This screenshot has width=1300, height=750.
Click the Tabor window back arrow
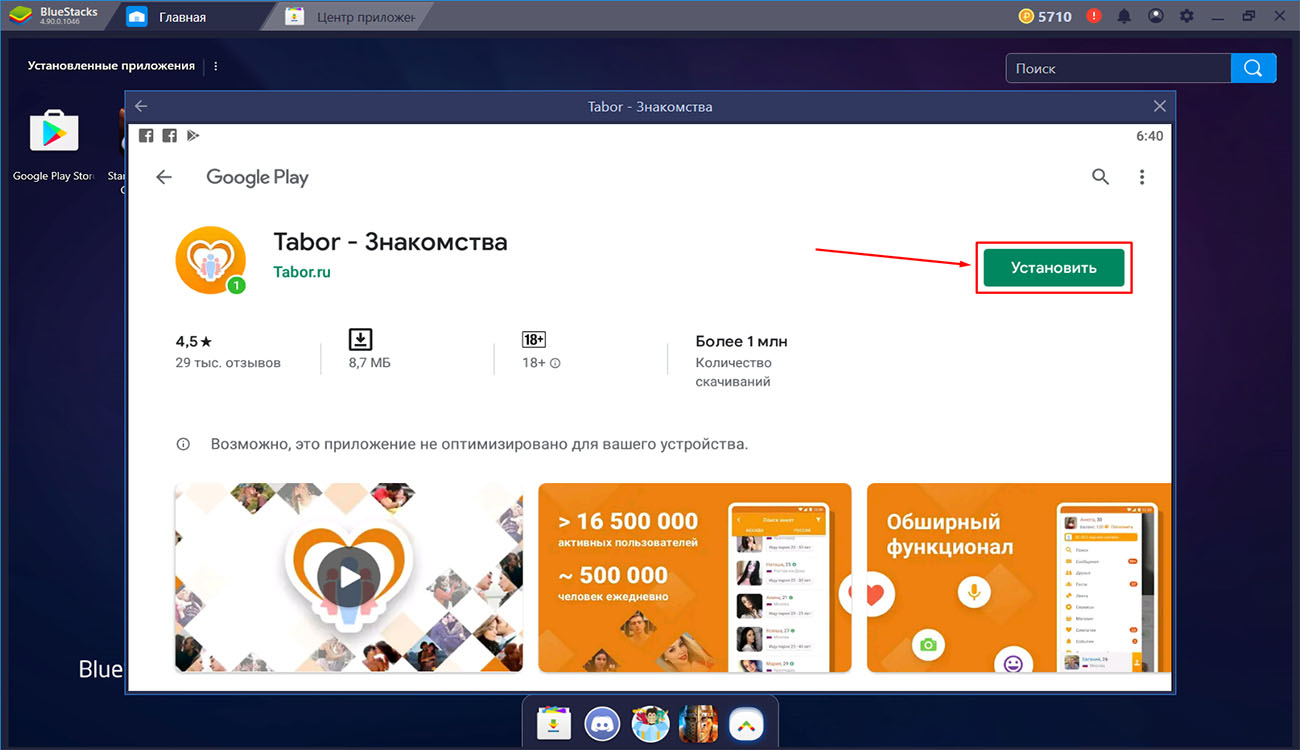[x=141, y=106]
